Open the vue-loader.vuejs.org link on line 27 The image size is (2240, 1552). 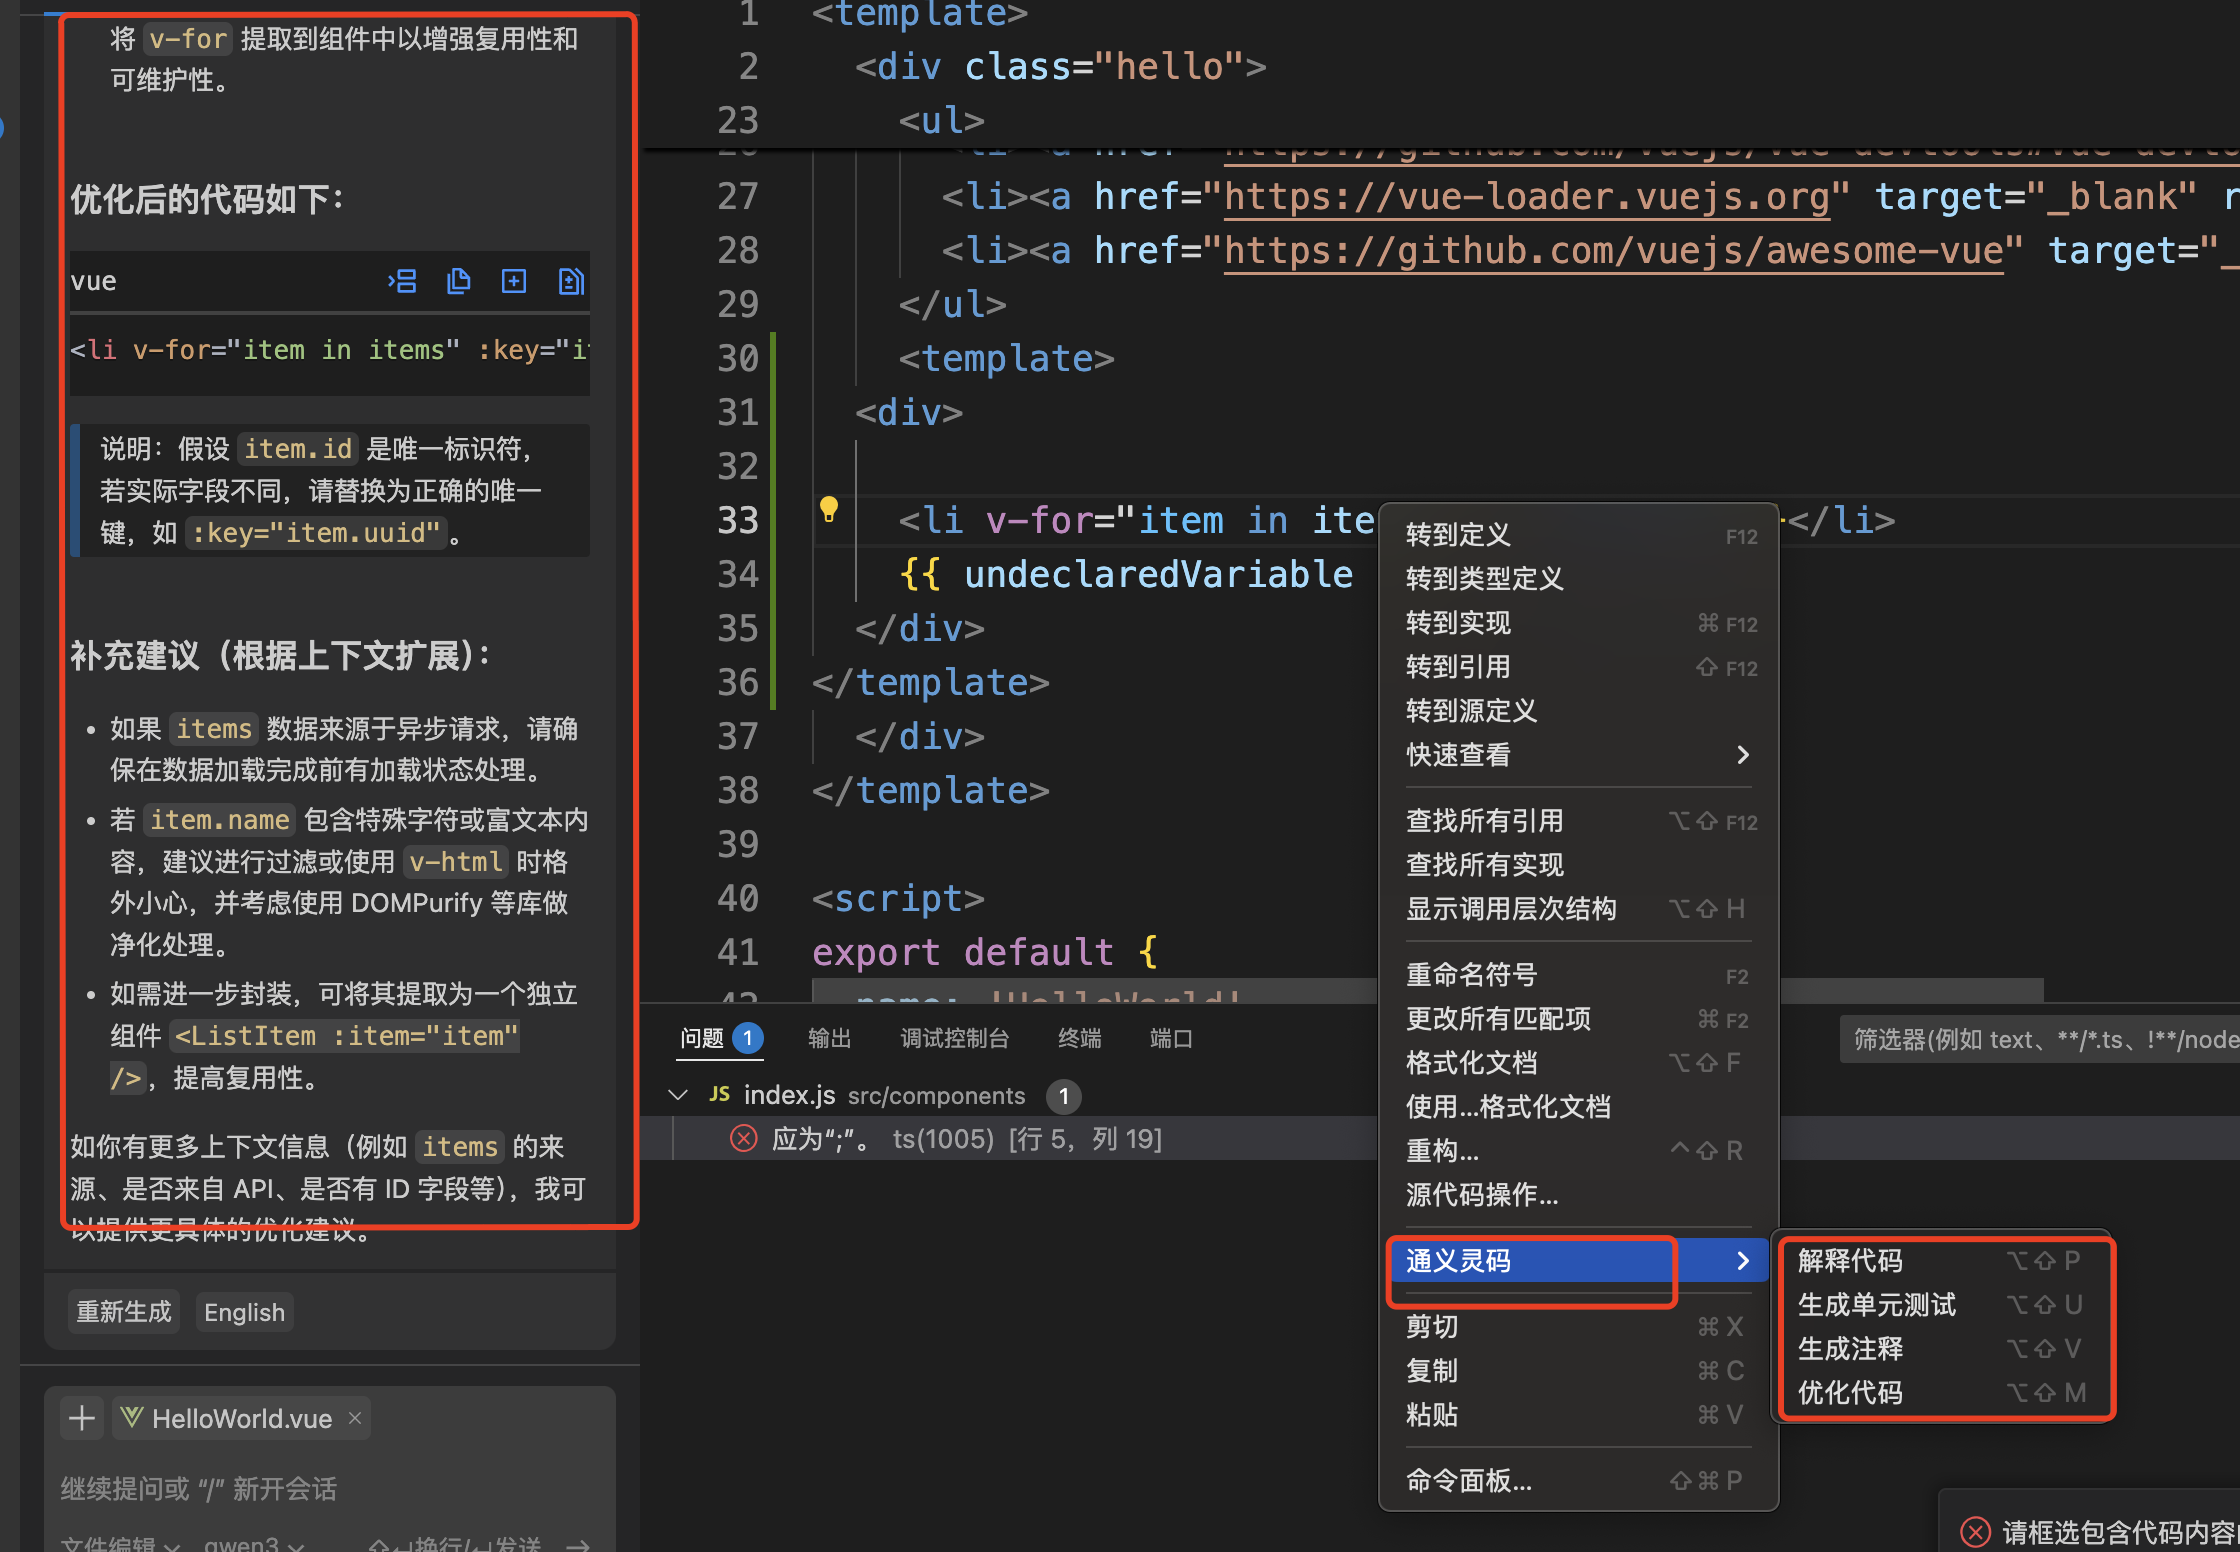click(1527, 198)
